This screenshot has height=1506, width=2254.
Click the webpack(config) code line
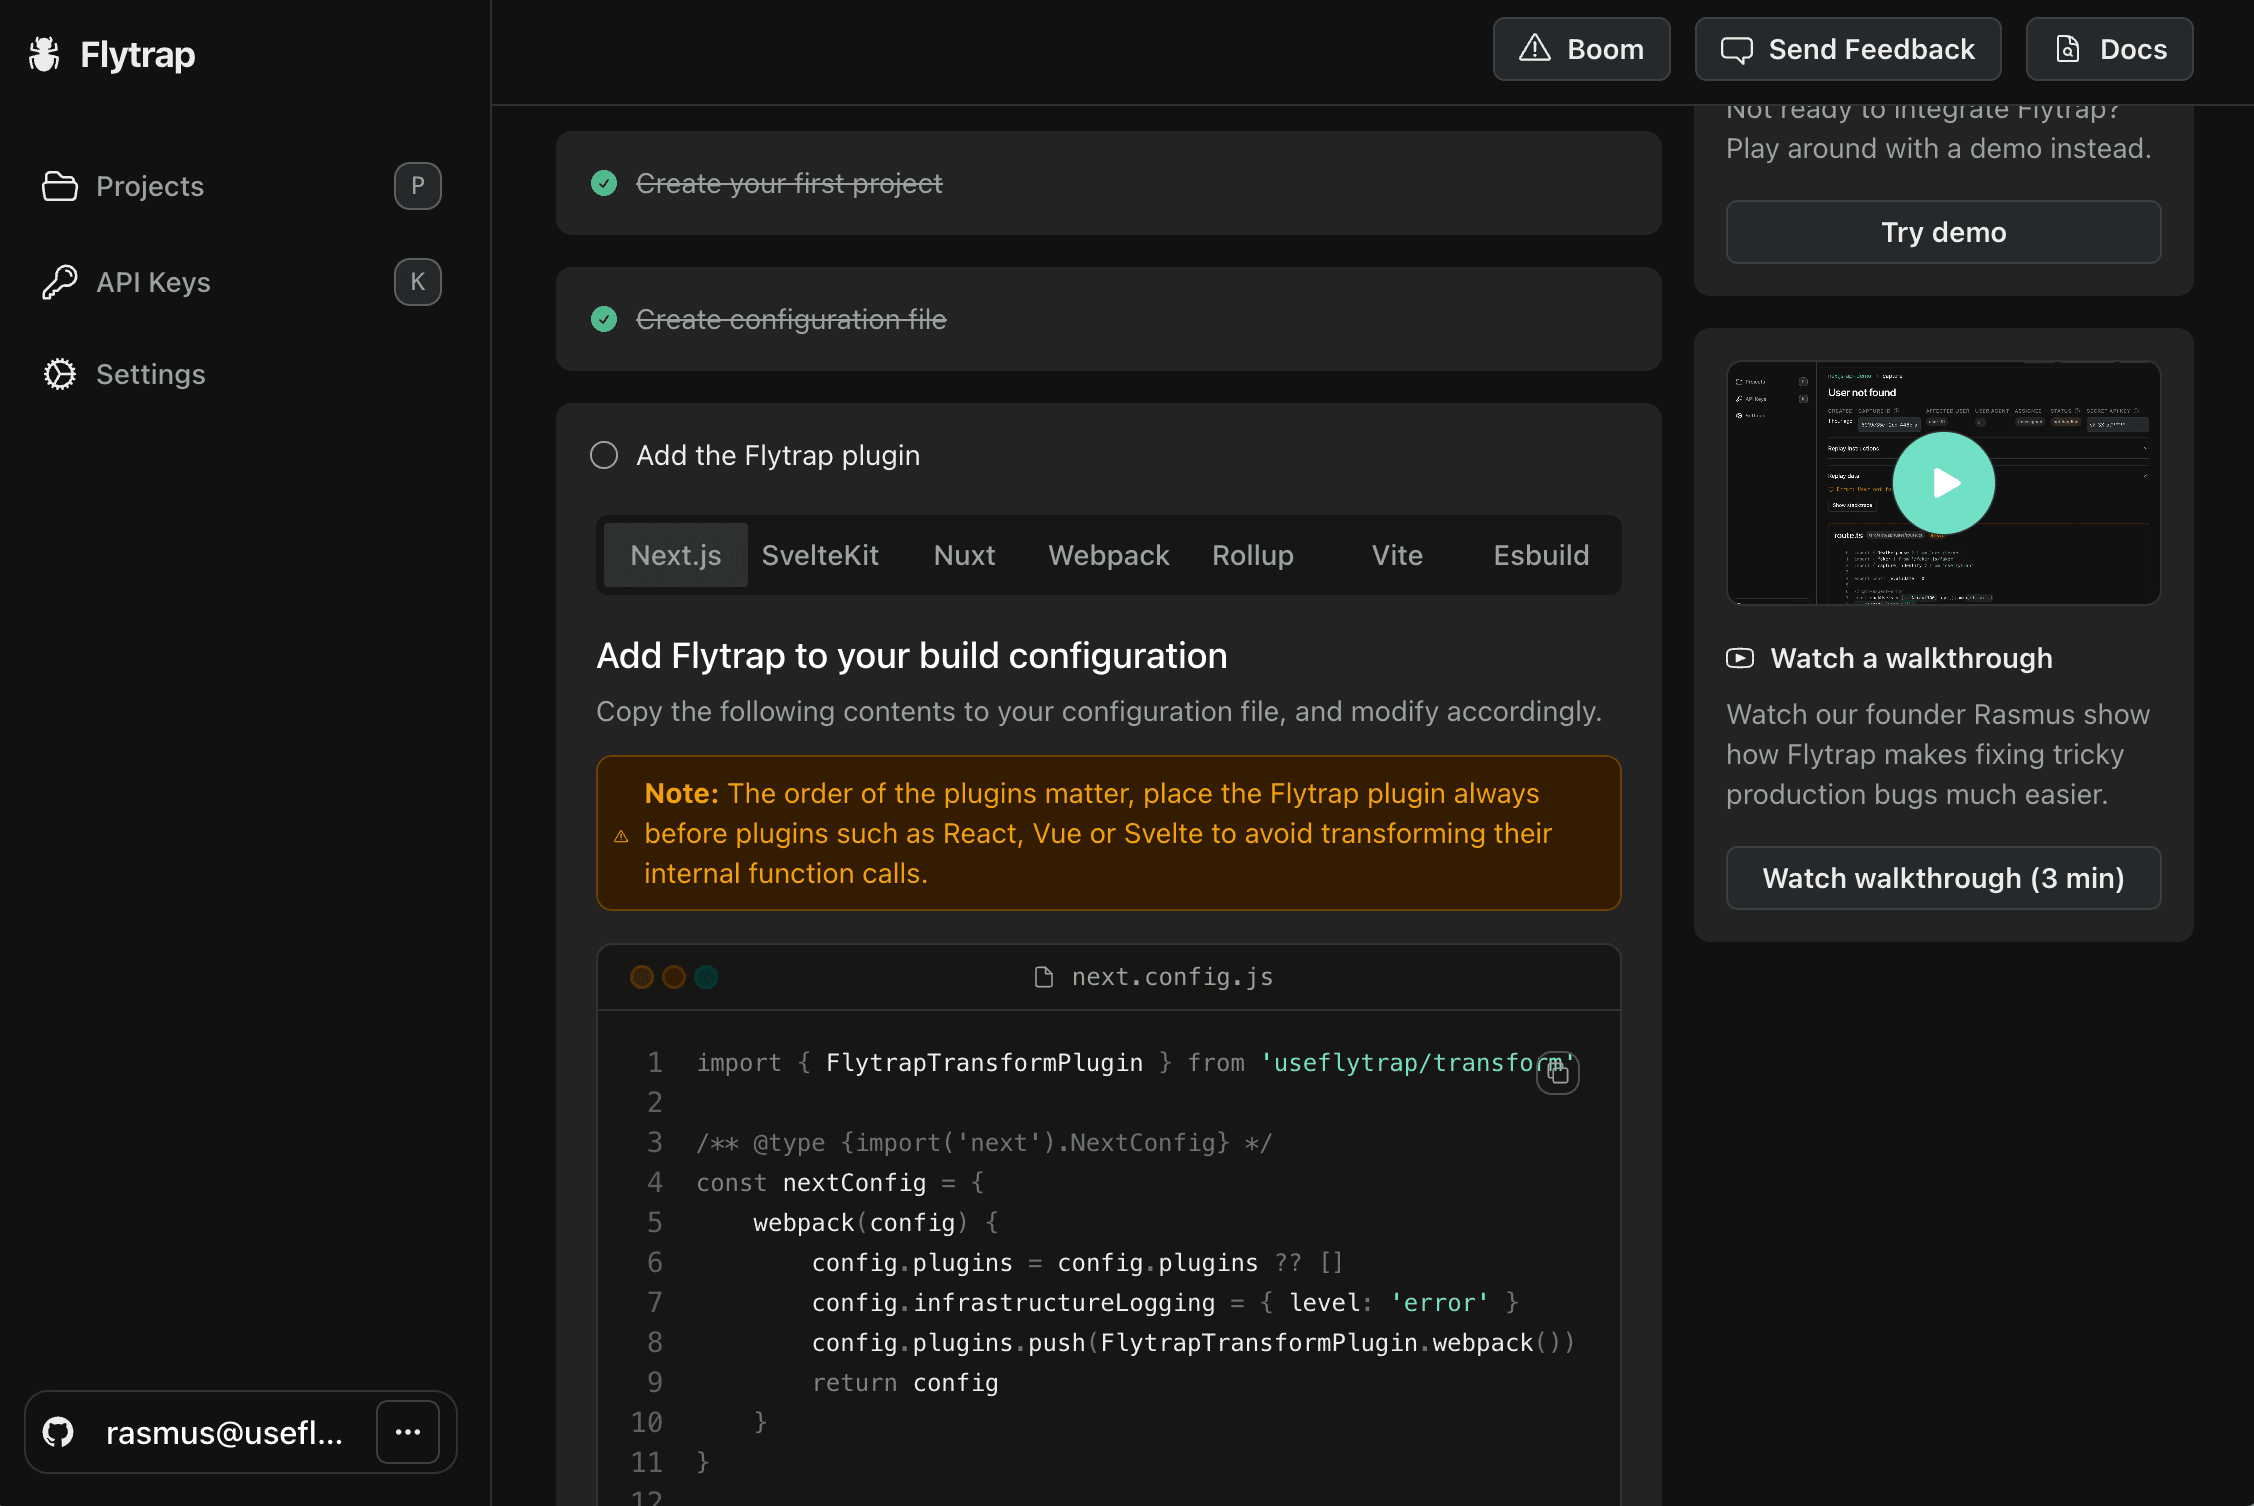(x=875, y=1223)
